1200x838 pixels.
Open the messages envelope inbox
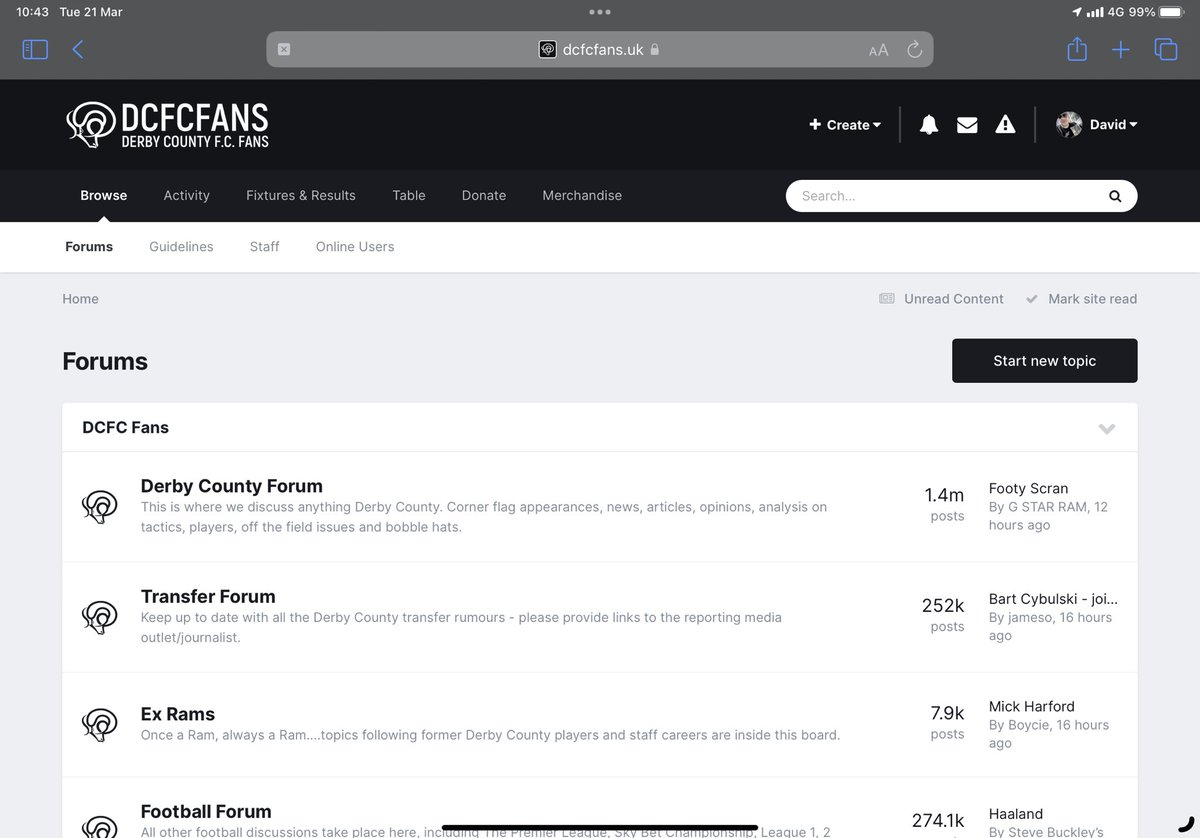tap(967, 125)
